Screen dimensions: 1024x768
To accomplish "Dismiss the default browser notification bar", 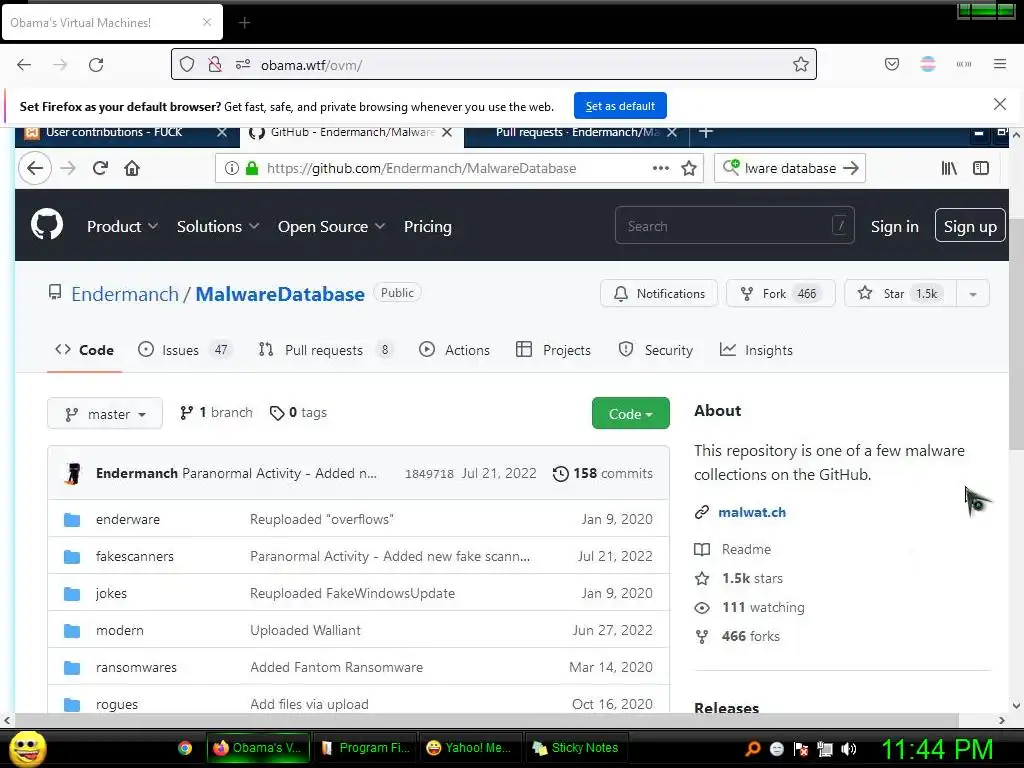I will [999, 104].
